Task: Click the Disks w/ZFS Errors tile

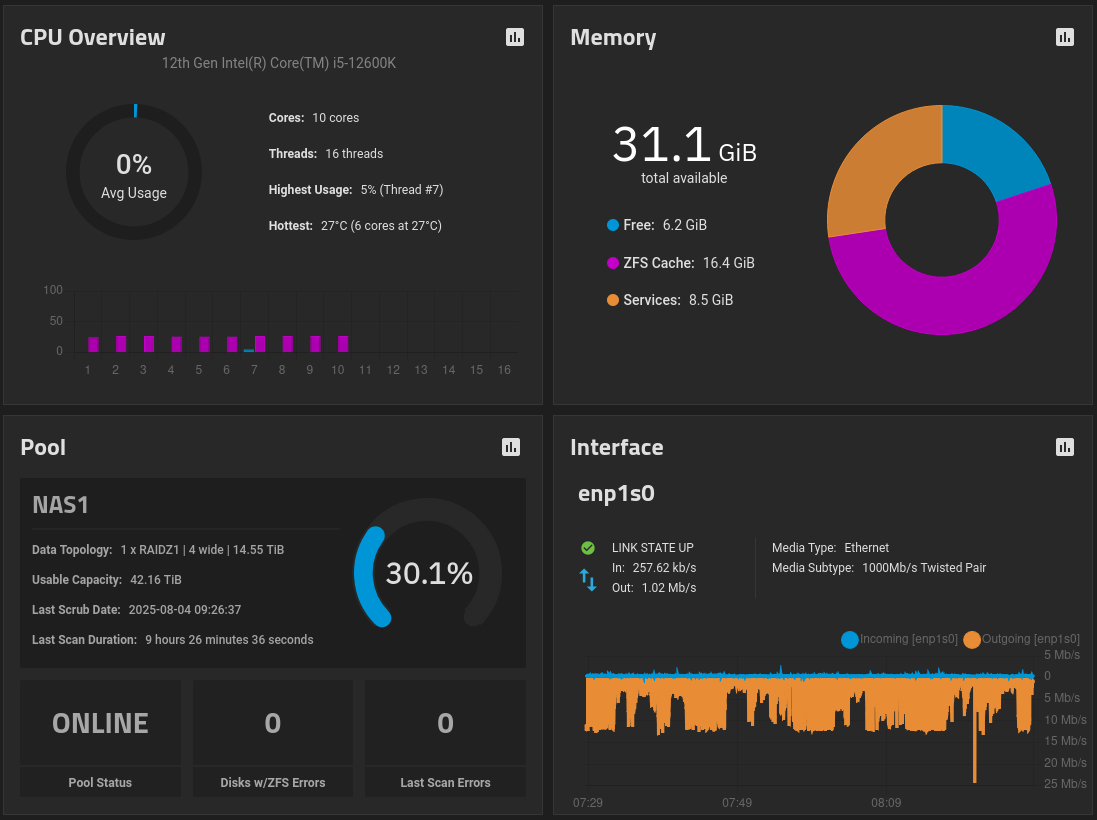Action: (x=273, y=738)
